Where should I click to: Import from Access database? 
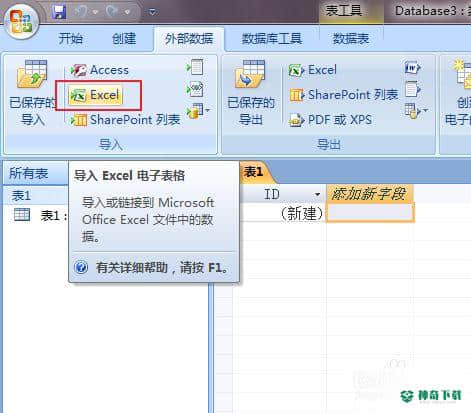pyautogui.click(x=100, y=70)
